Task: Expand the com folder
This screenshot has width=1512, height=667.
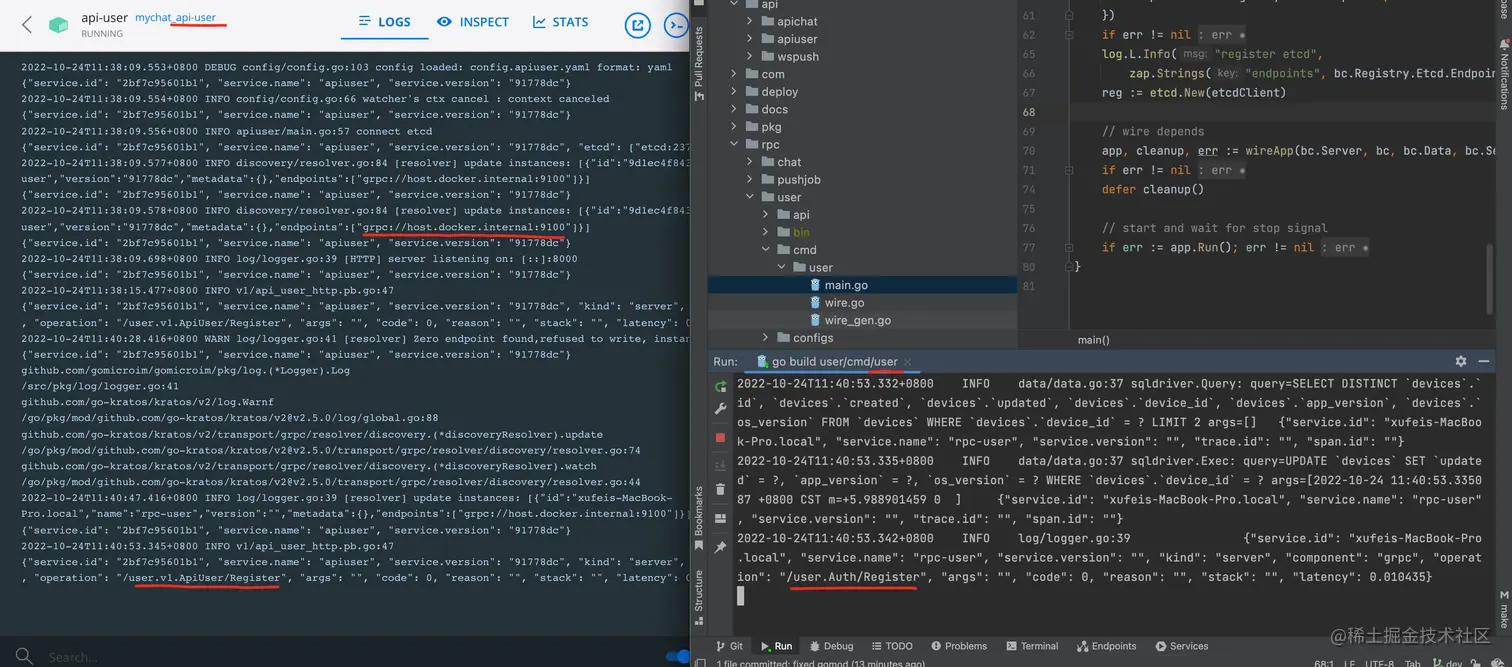Action: click(x=735, y=74)
